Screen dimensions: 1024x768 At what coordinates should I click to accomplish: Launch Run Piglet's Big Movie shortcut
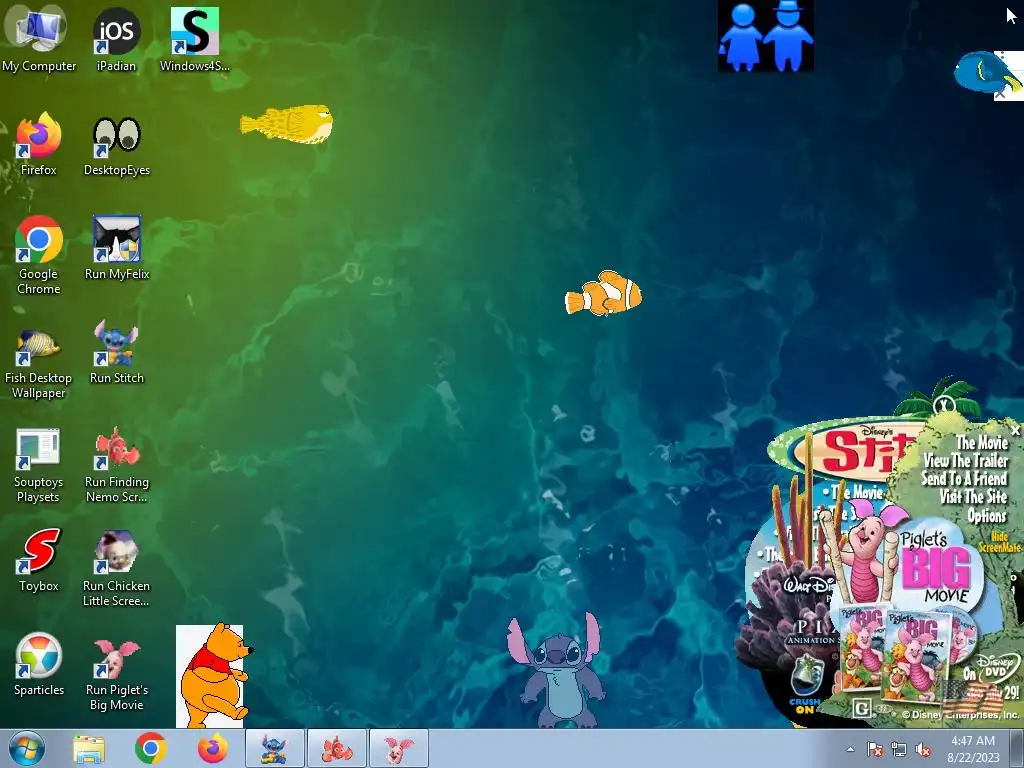(x=116, y=675)
